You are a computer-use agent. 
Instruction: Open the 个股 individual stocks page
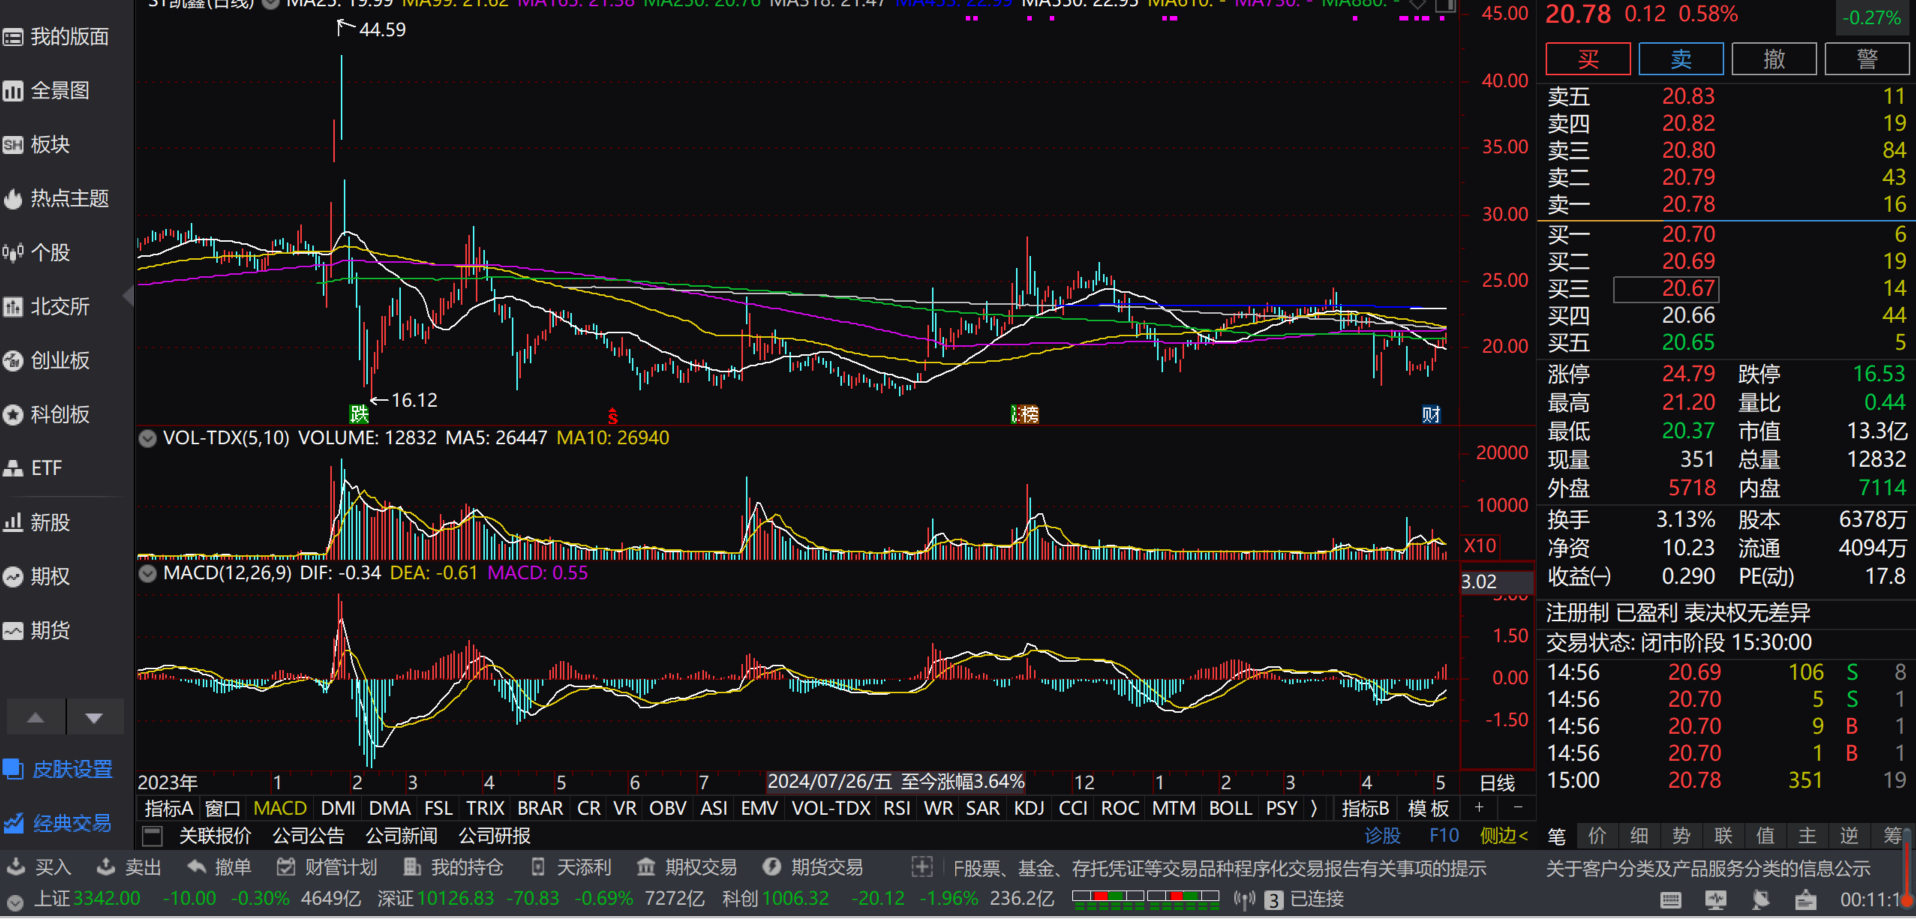tap(37, 253)
